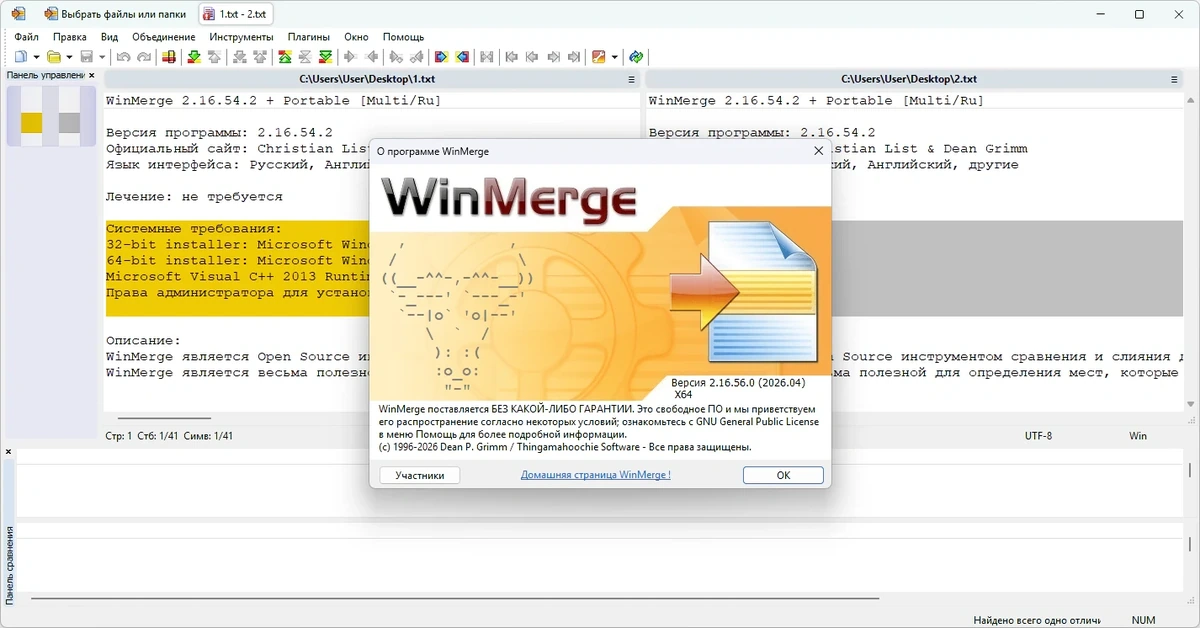
Task: Click the copy to right icon
Action: [348, 57]
